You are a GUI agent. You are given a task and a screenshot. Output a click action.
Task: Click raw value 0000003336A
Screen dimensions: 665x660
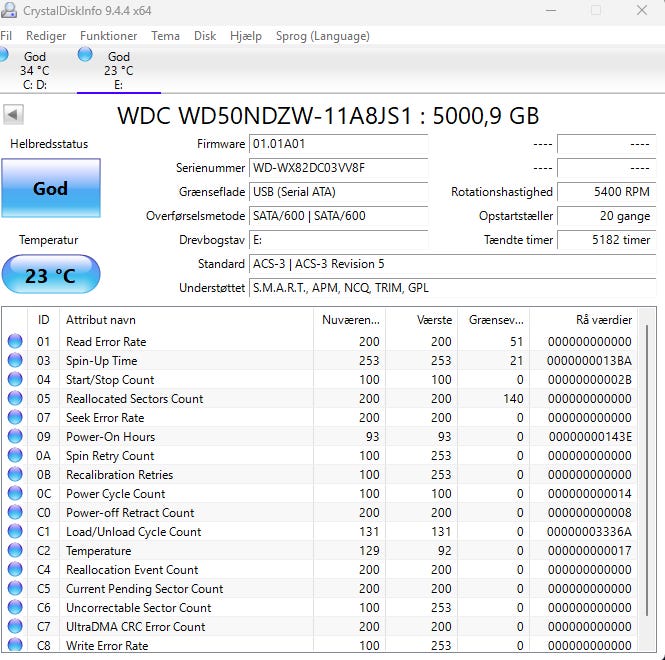coord(589,532)
